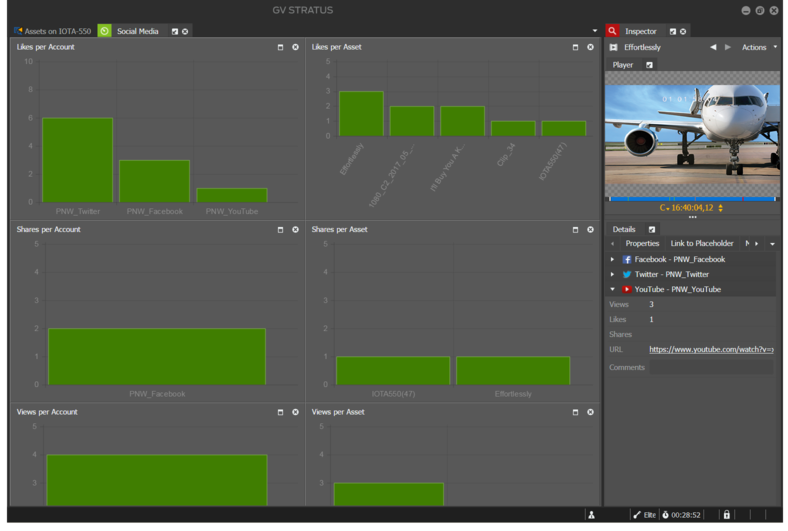Click the IOTA550(47) bar in Shares per Asset
Image resolution: width=788 pixels, height=531 pixels.
click(393, 371)
